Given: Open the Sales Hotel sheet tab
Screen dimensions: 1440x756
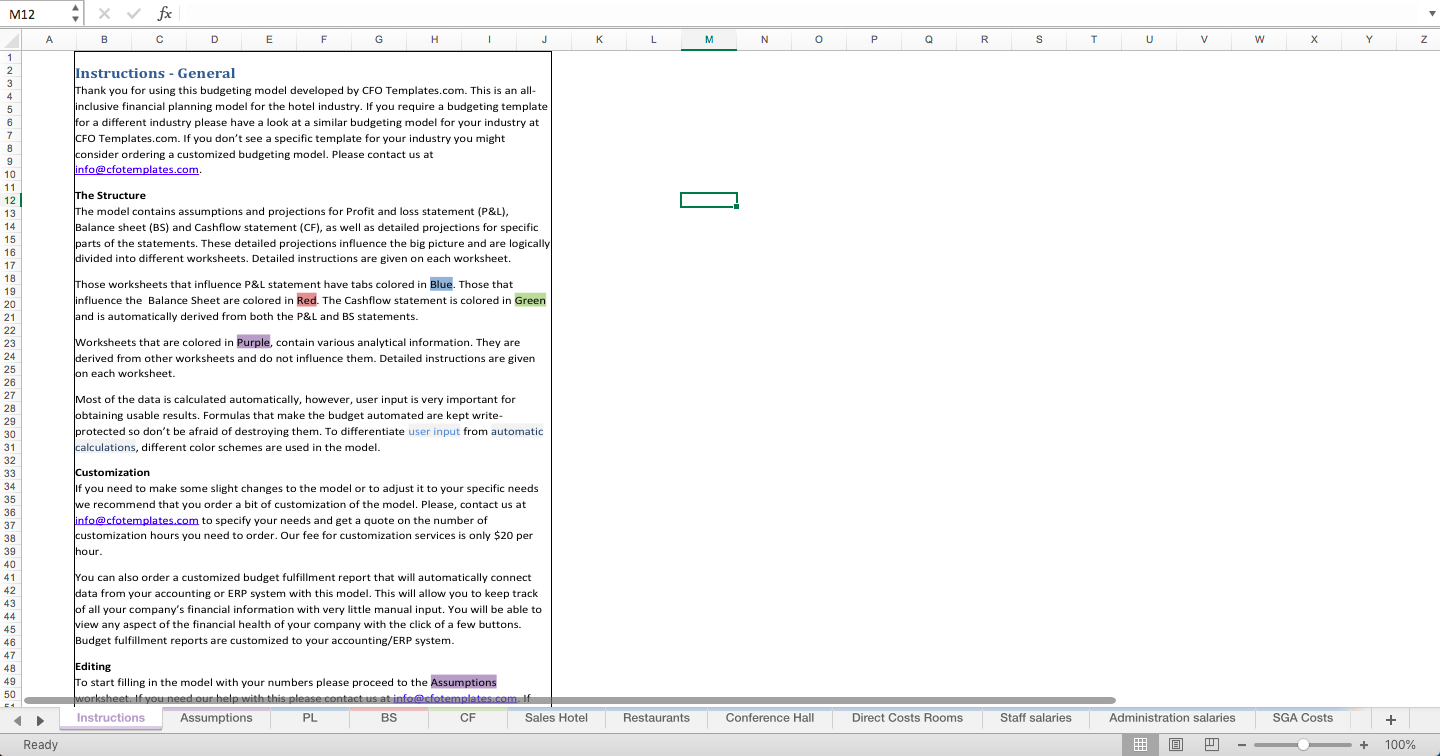Looking at the screenshot, I should pyautogui.click(x=556, y=718).
